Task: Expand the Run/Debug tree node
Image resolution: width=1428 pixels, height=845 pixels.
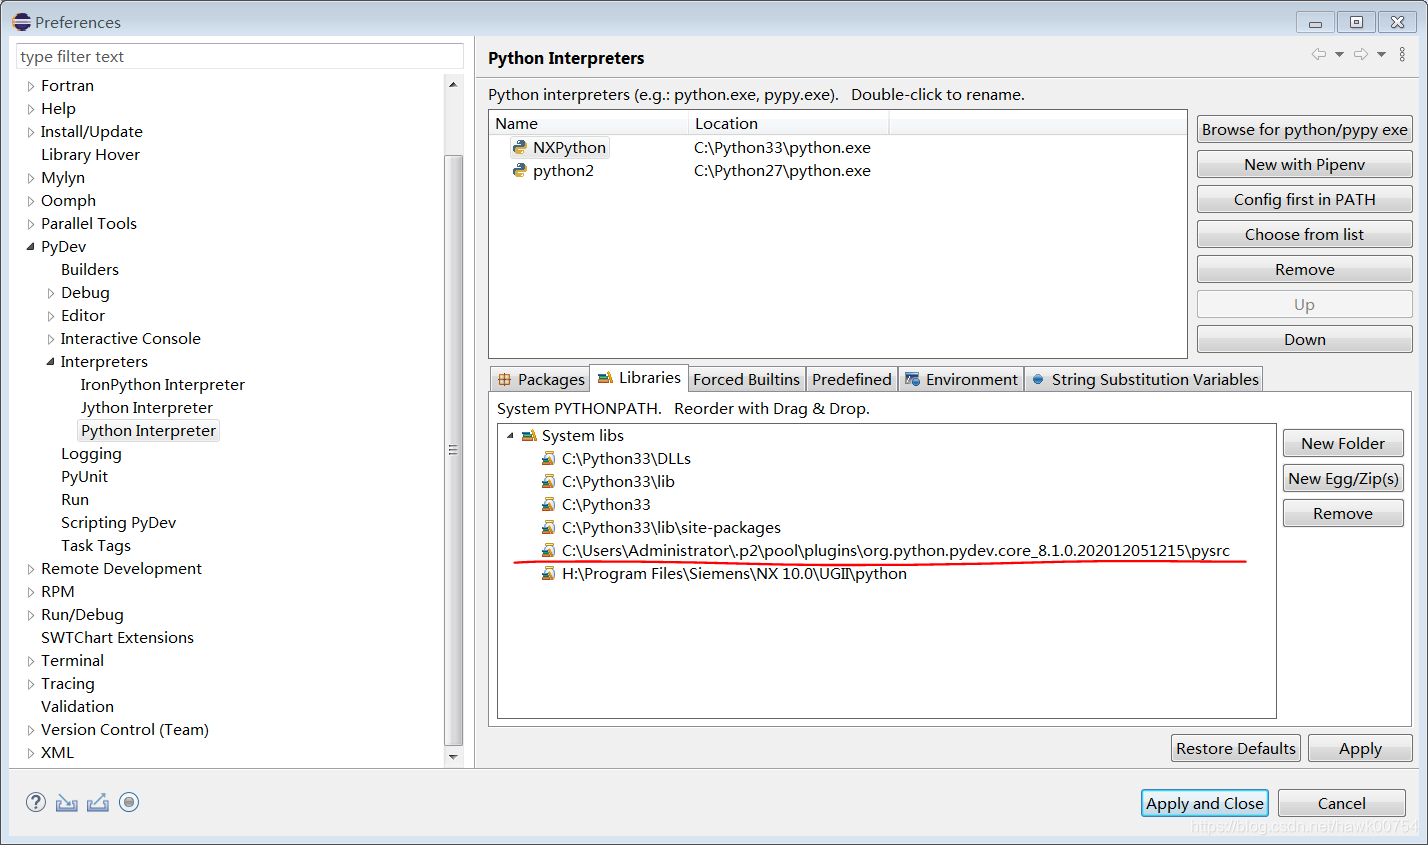Action: tap(31, 615)
